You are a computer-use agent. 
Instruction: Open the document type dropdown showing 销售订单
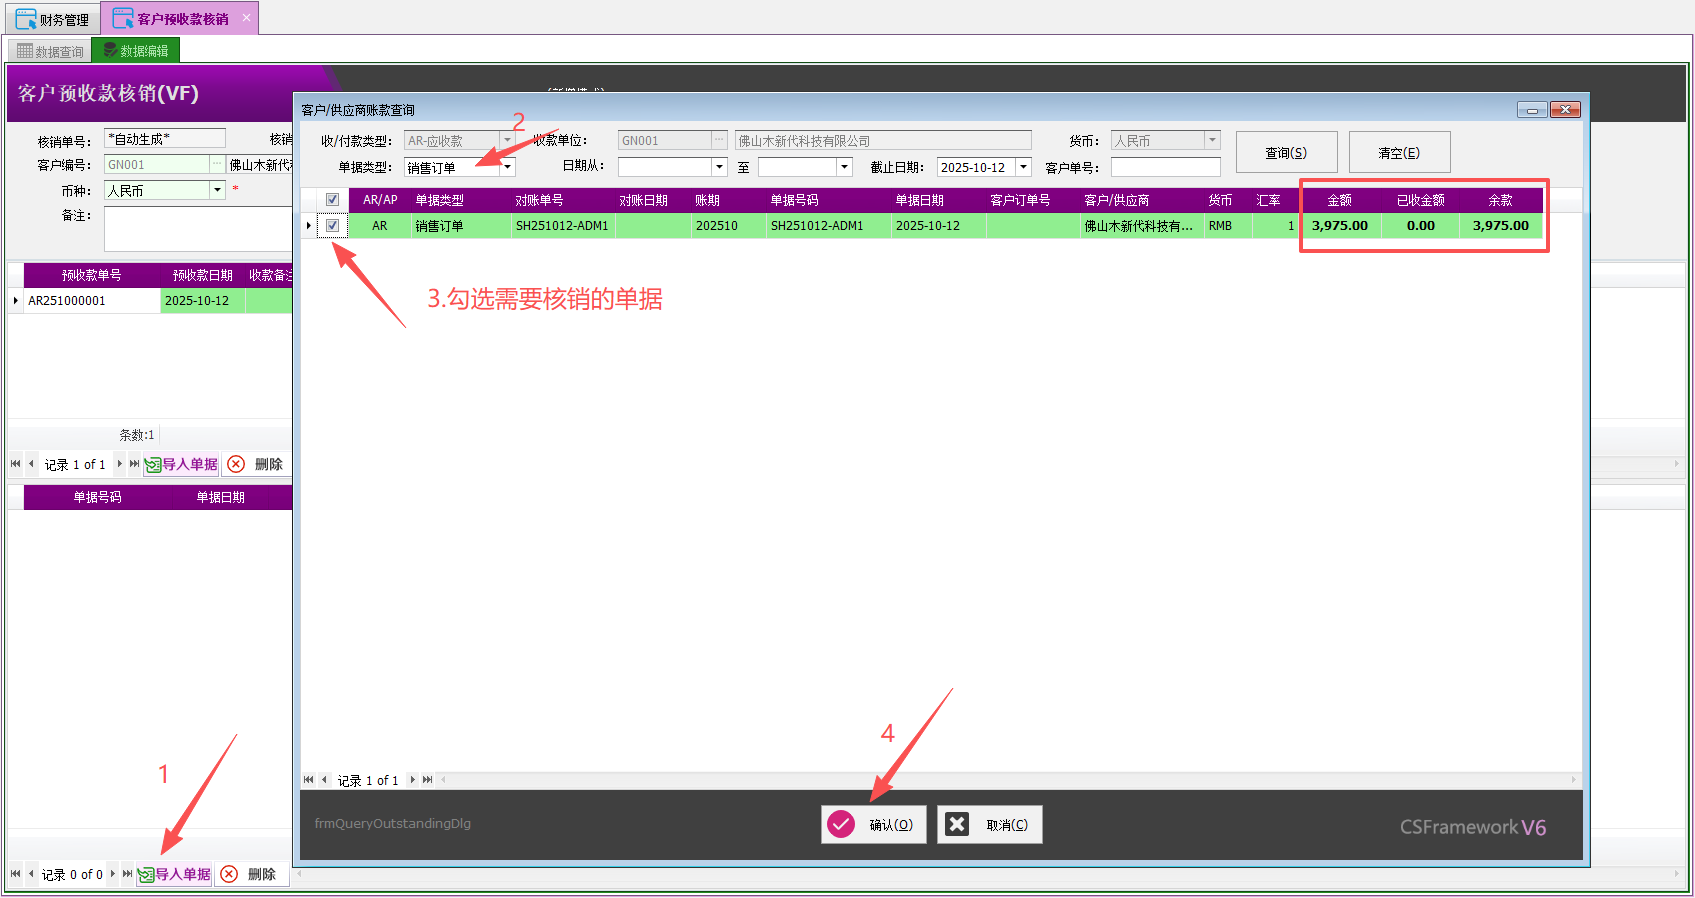coord(507,168)
